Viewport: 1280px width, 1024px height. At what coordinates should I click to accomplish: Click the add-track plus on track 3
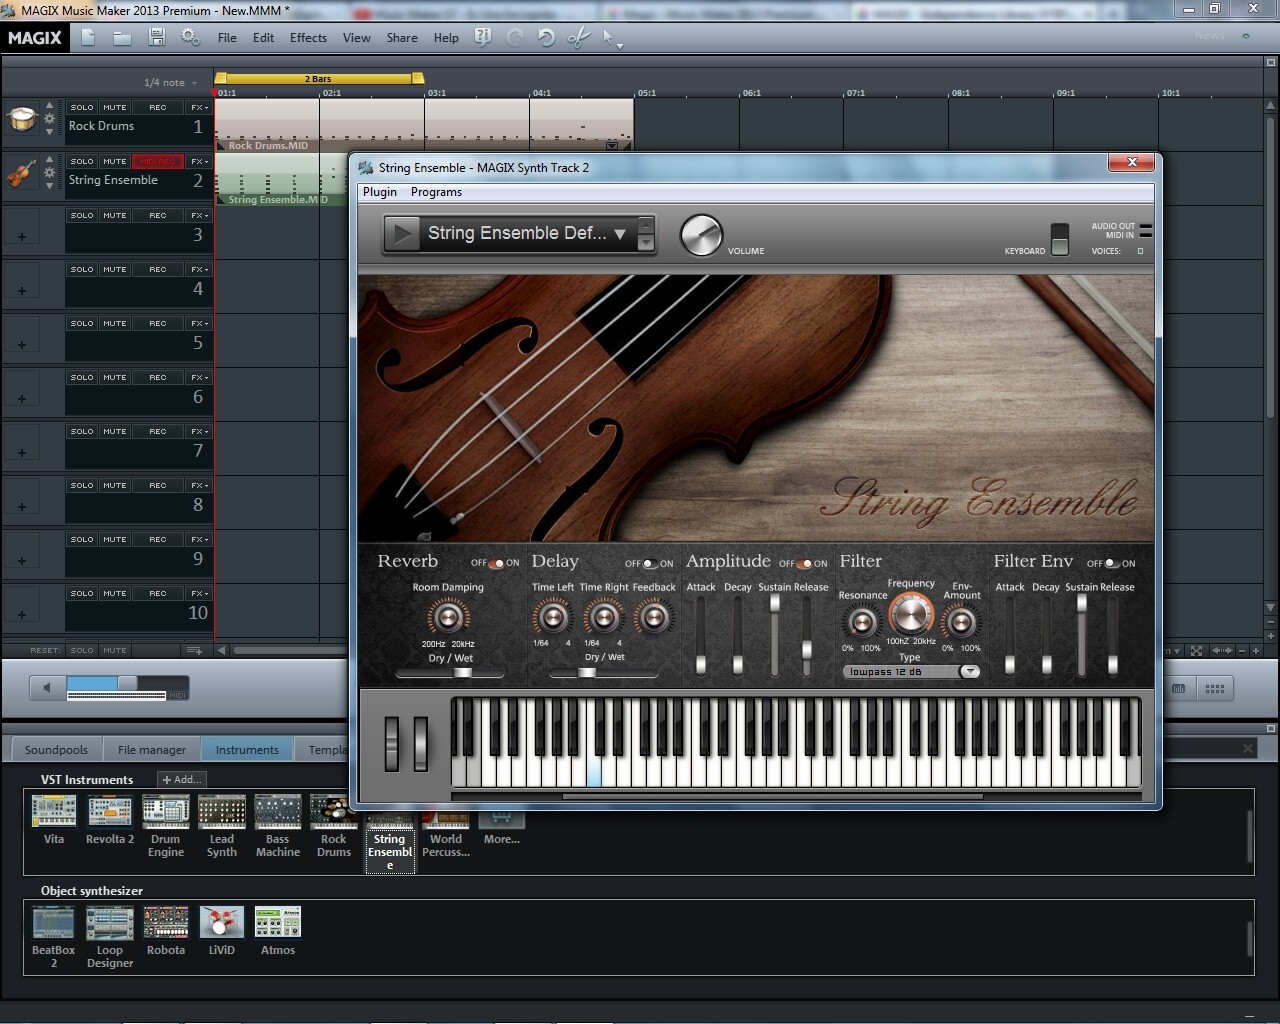point(22,237)
